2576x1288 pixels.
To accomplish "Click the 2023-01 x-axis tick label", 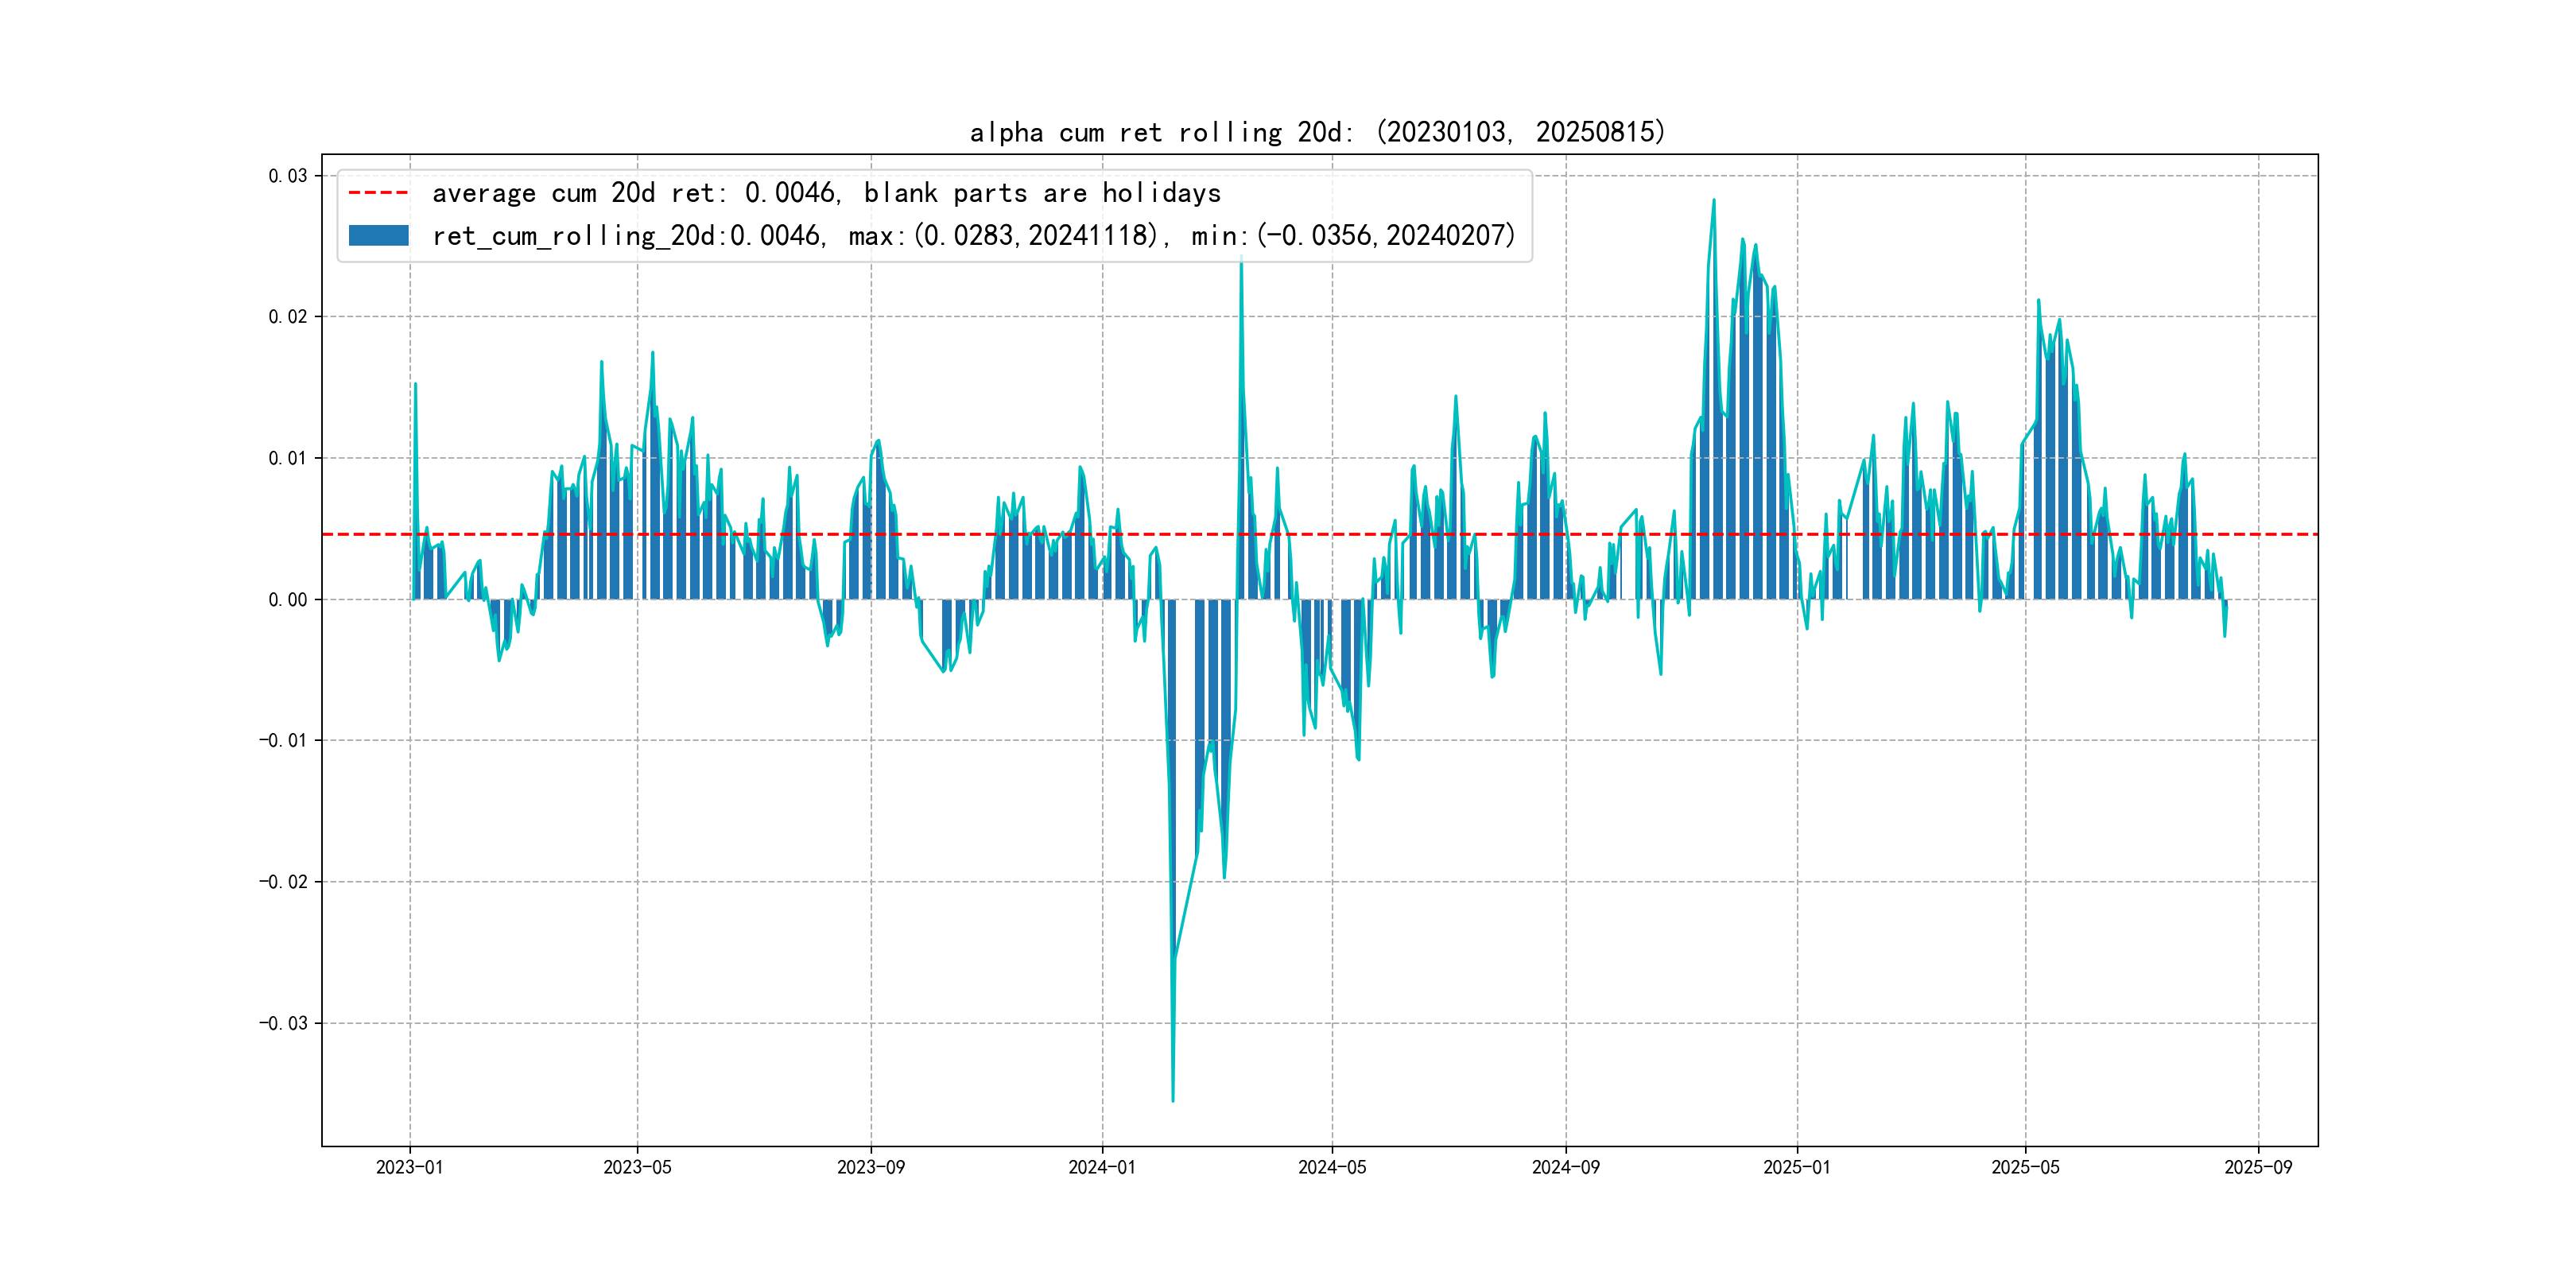I will click(409, 1167).
